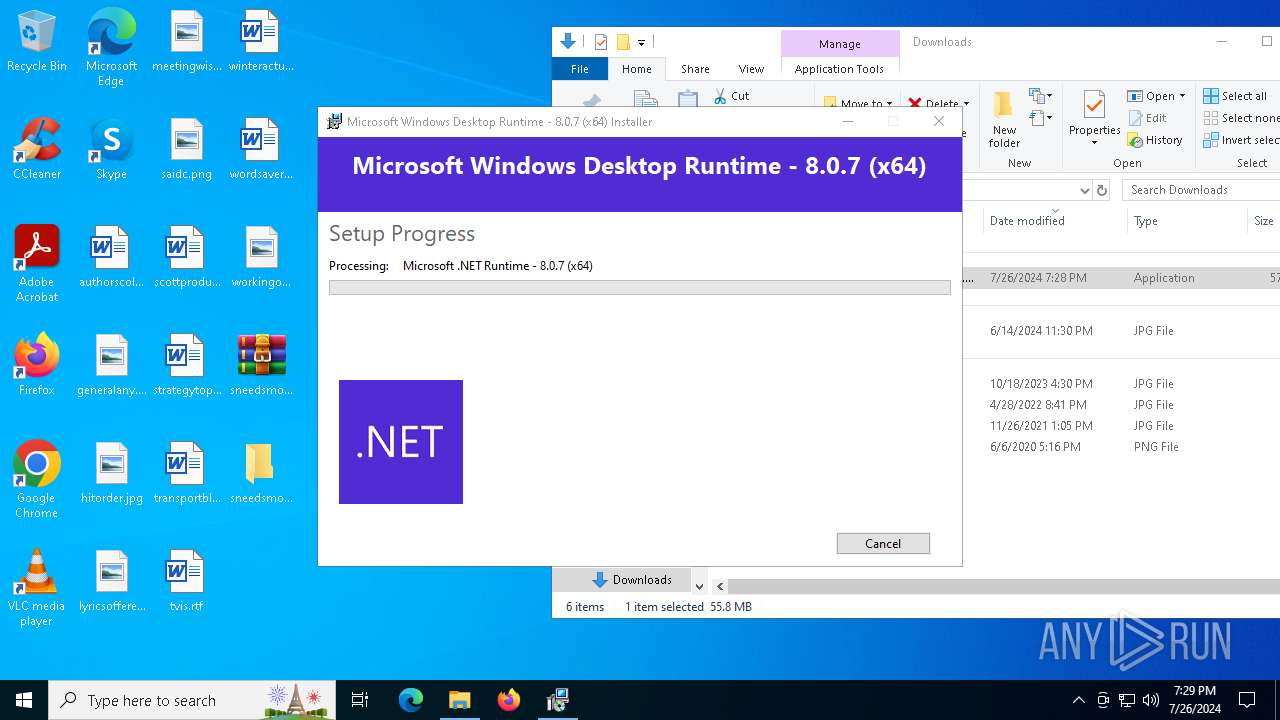Click Cut in Explorer ribbon

point(732,96)
